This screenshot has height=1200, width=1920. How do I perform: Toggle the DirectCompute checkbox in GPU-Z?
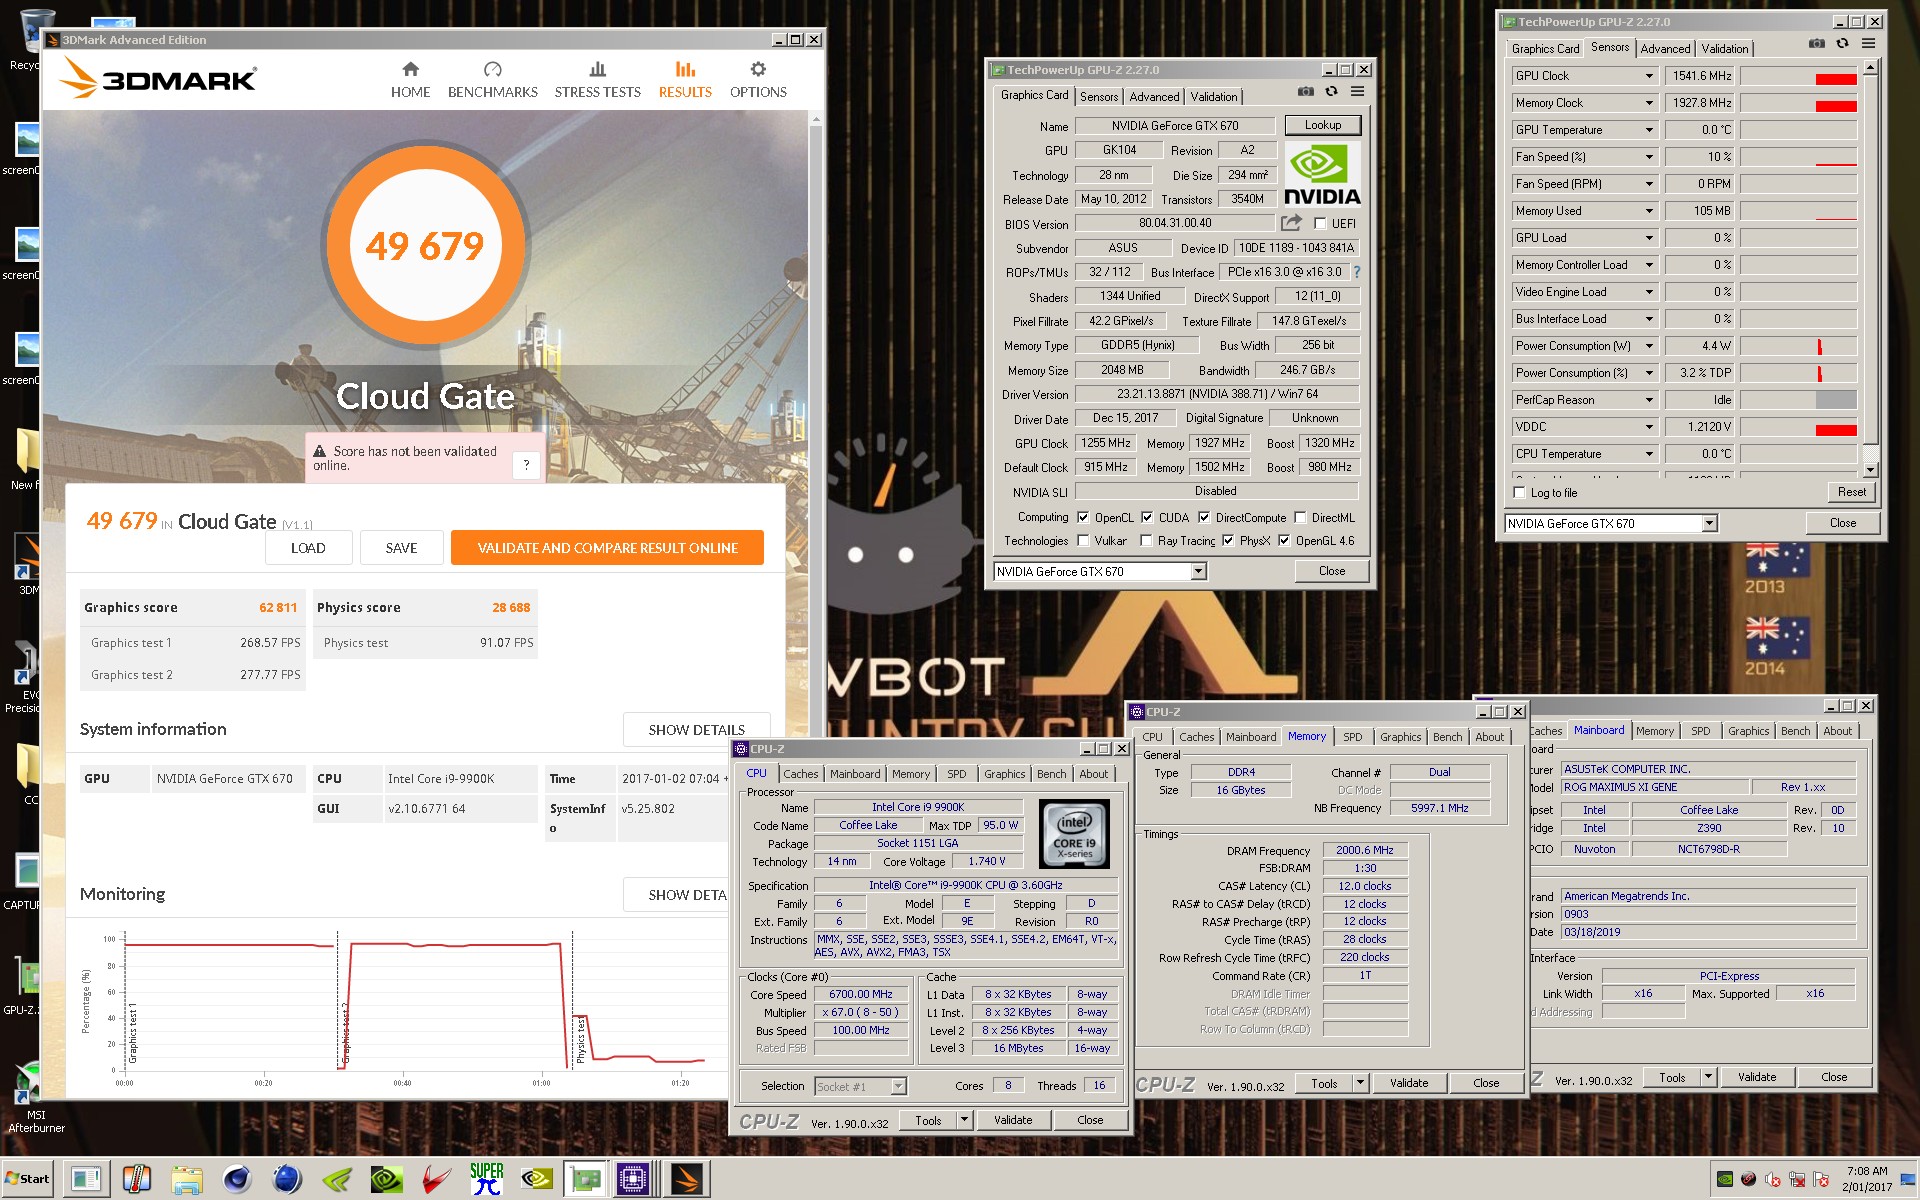[1204, 518]
